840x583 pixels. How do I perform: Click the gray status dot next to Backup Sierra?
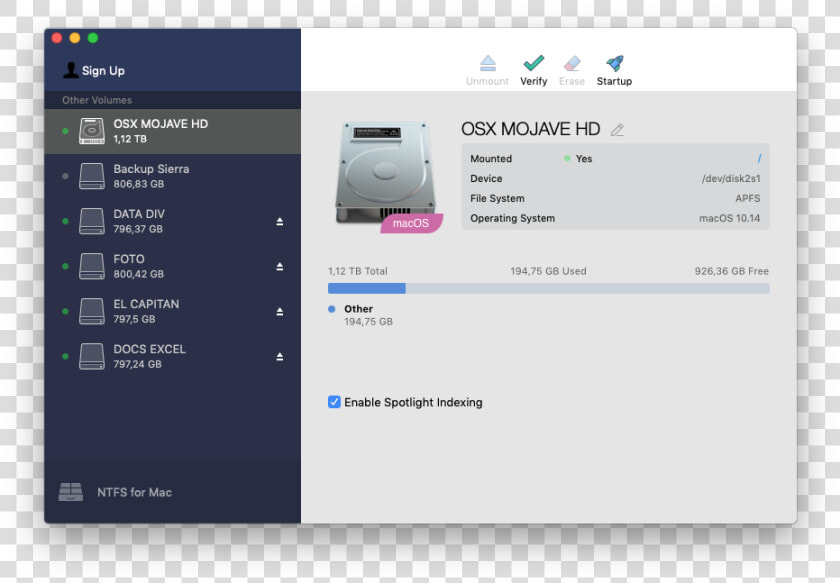tap(65, 176)
